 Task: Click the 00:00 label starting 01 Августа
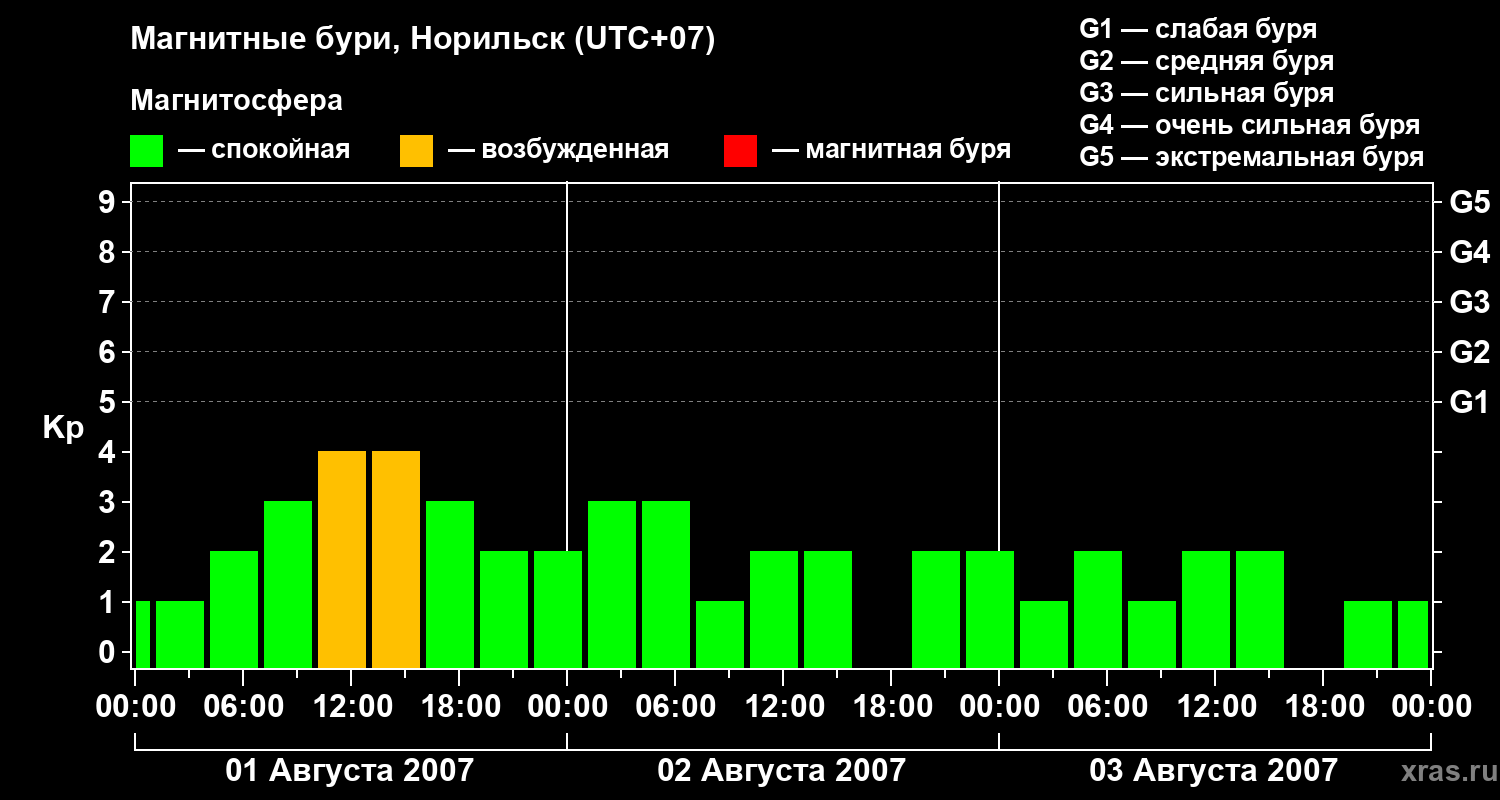[135, 706]
